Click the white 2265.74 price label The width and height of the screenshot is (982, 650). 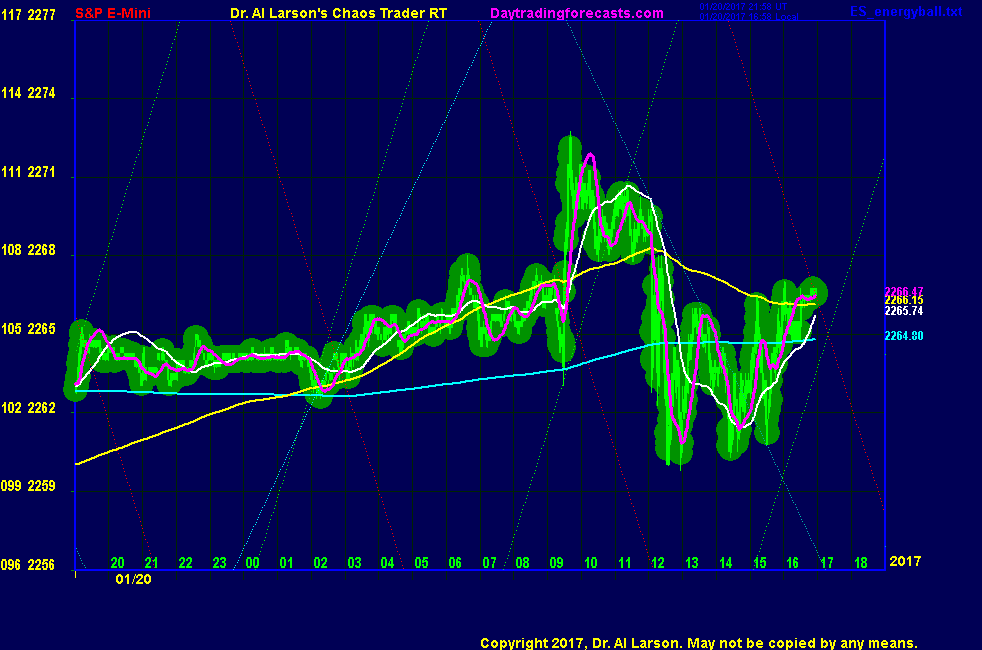903,311
